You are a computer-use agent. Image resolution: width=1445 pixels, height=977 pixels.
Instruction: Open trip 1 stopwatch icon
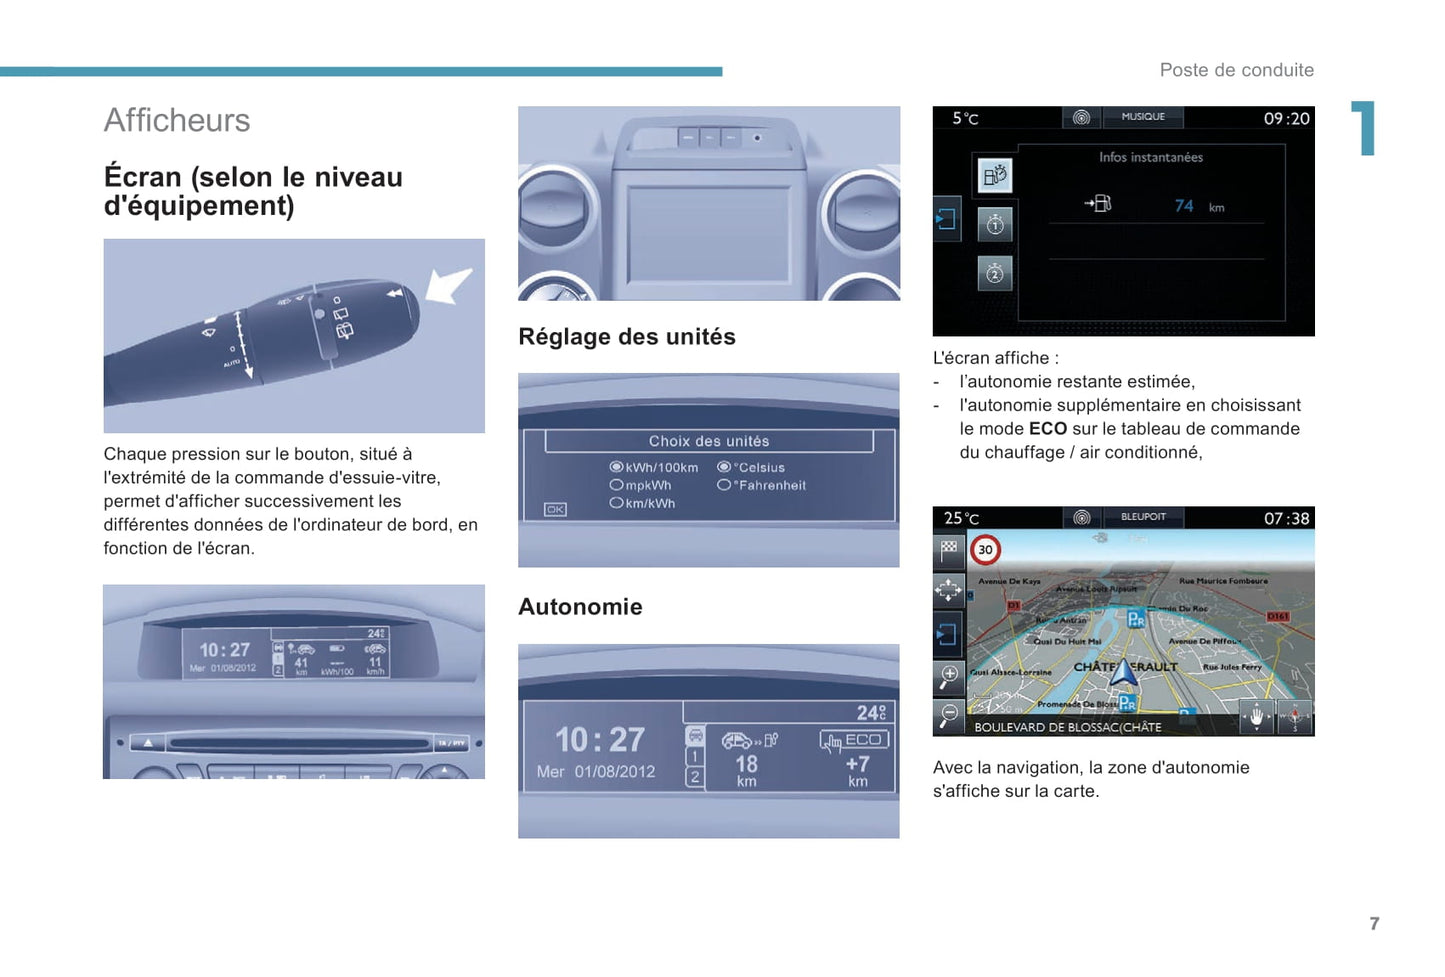pyautogui.click(x=994, y=225)
